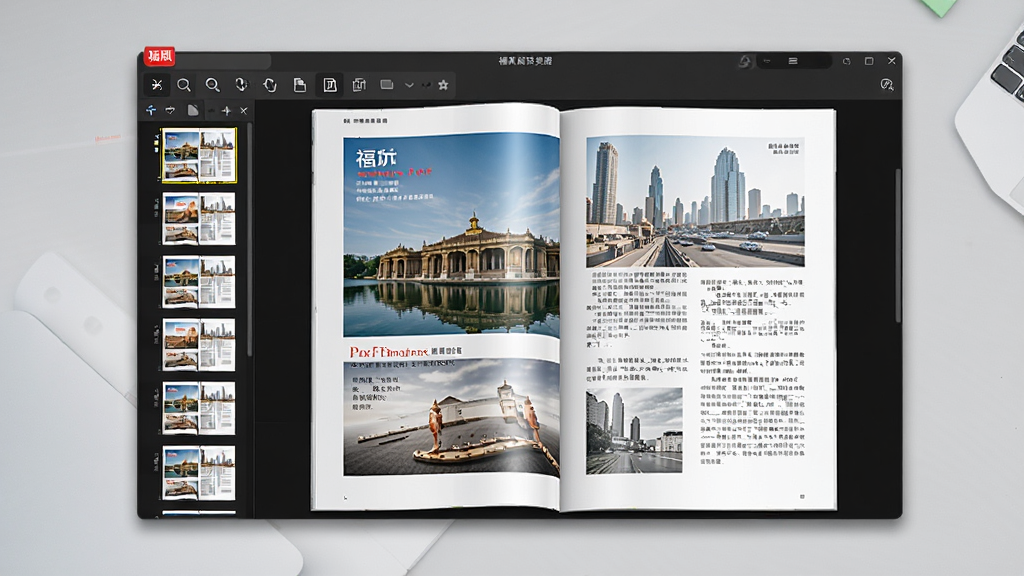Click the small double-arrow icon beside the star
1024x576 pixels.
[x=426, y=85]
